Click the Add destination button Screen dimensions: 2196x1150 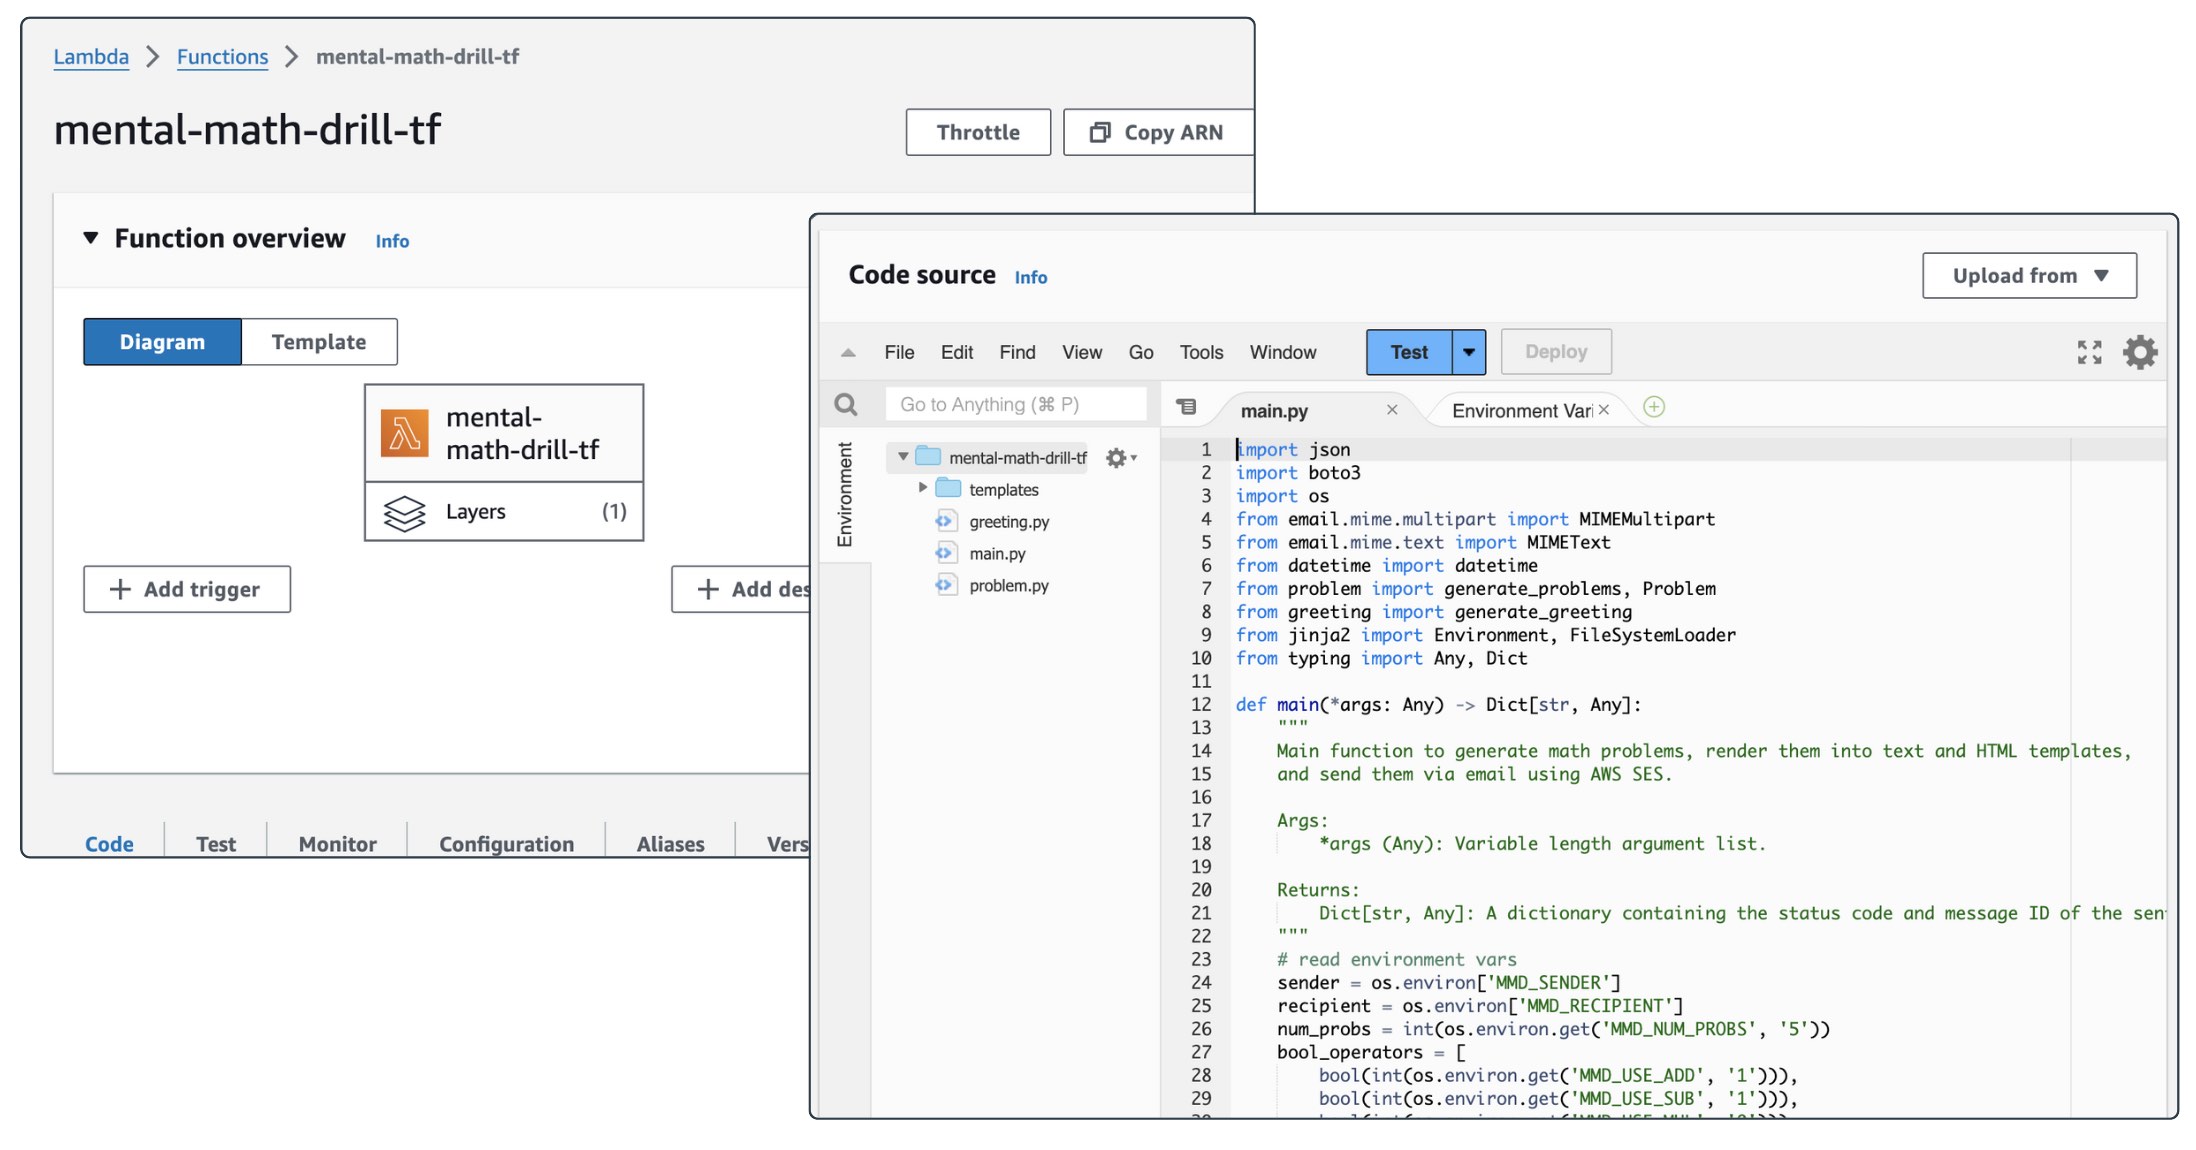pyautogui.click(x=741, y=589)
